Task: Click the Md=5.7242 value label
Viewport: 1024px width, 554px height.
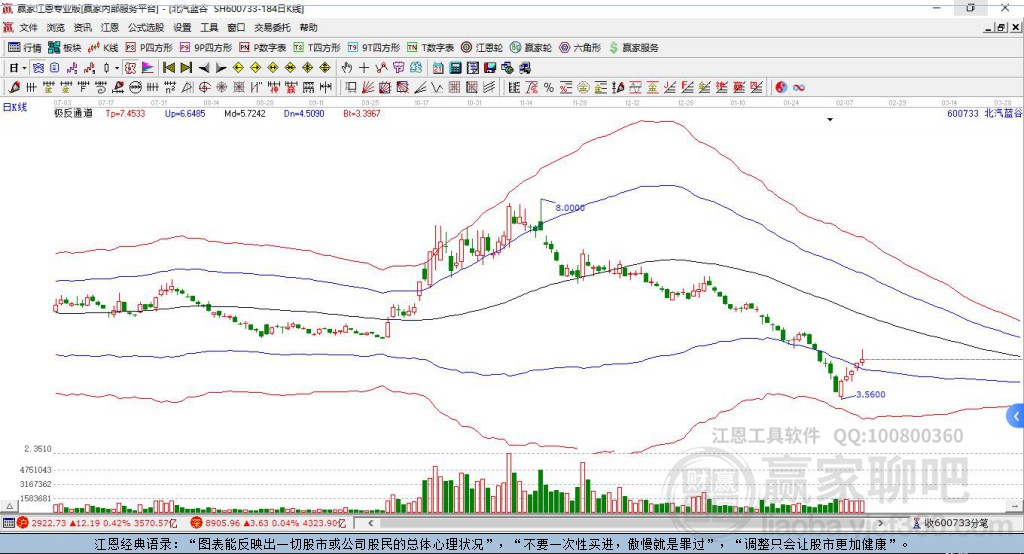Action: click(245, 114)
